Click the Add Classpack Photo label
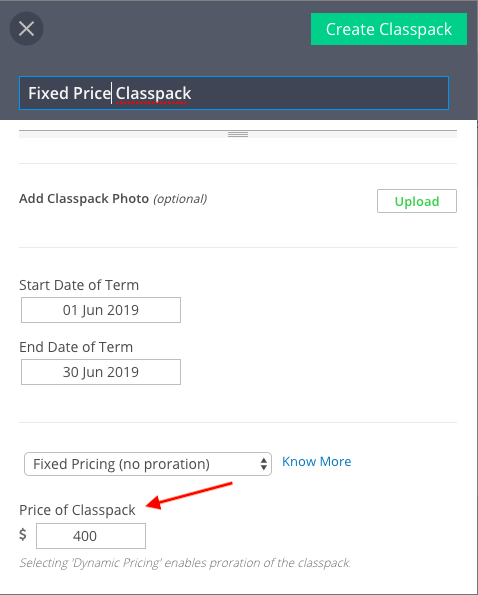478x595 pixels. pyautogui.click(x=84, y=198)
